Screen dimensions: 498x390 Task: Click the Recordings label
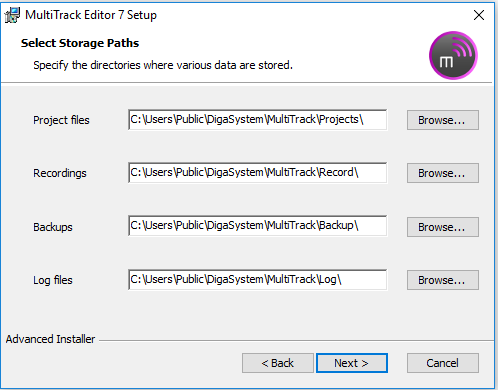60,173
